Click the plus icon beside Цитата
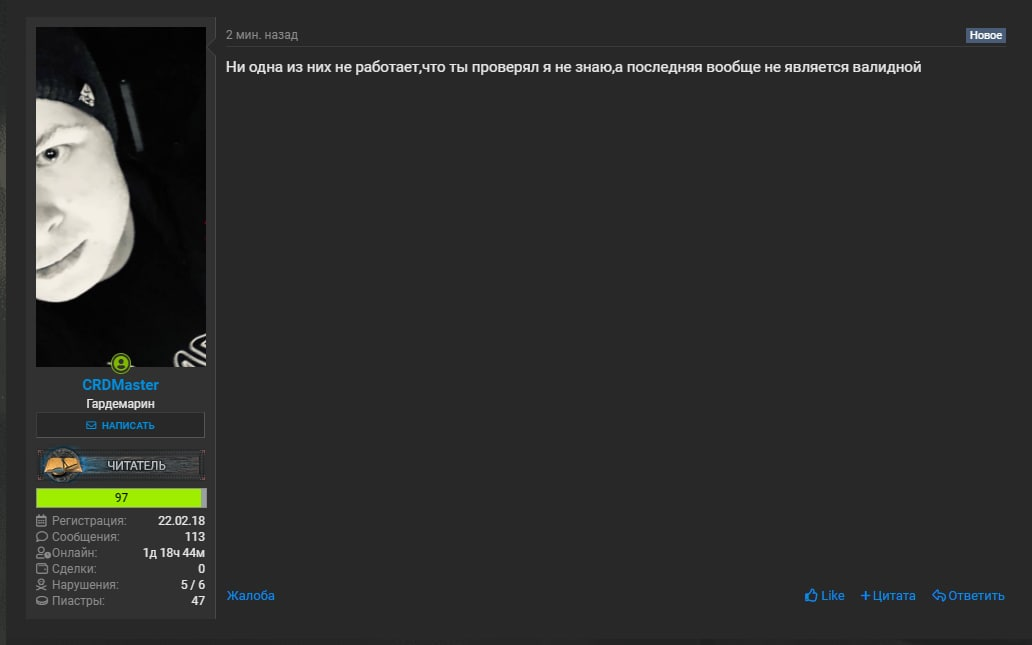 [865, 596]
